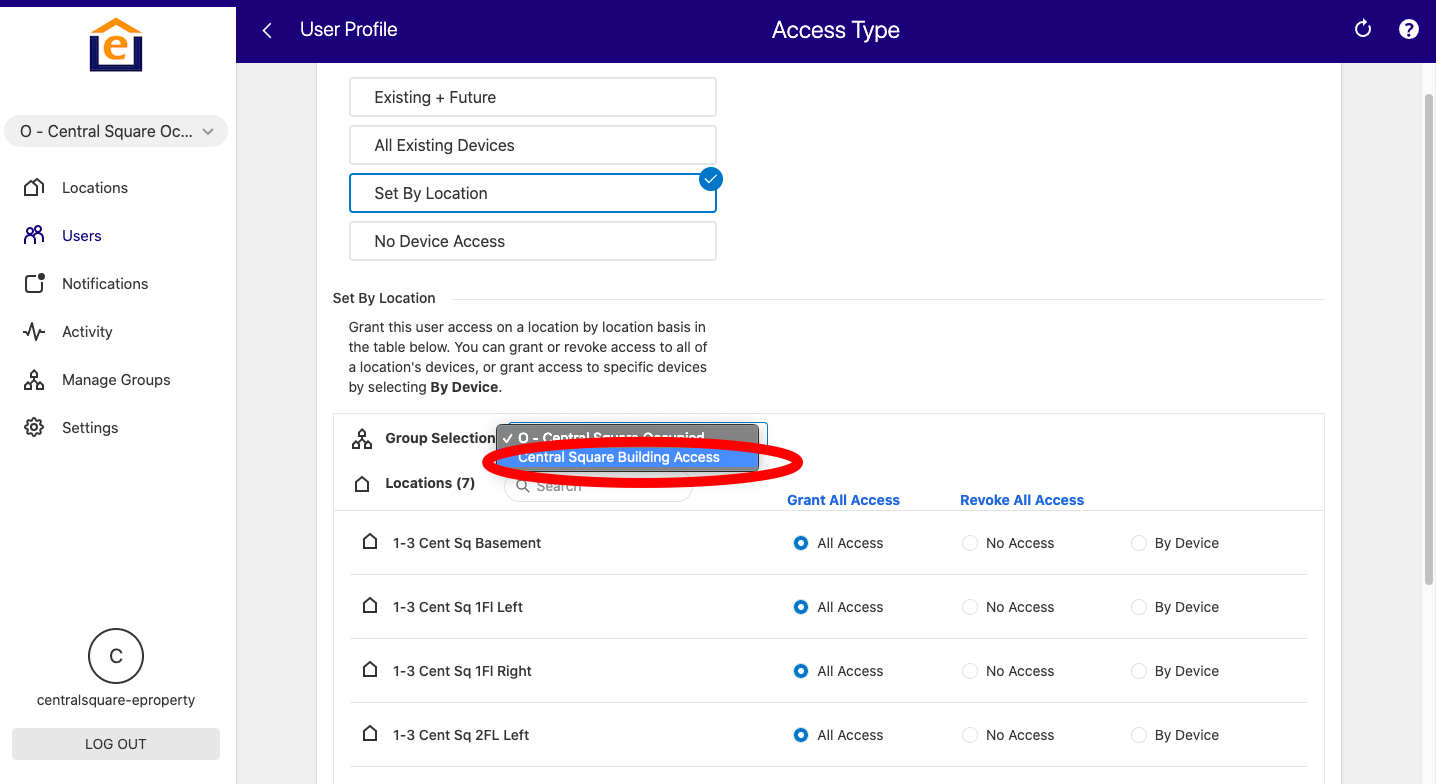
Task: Click the 1-3 Cent Sq Basement location name
Action: pyautogui.click(x=467, y=543)
